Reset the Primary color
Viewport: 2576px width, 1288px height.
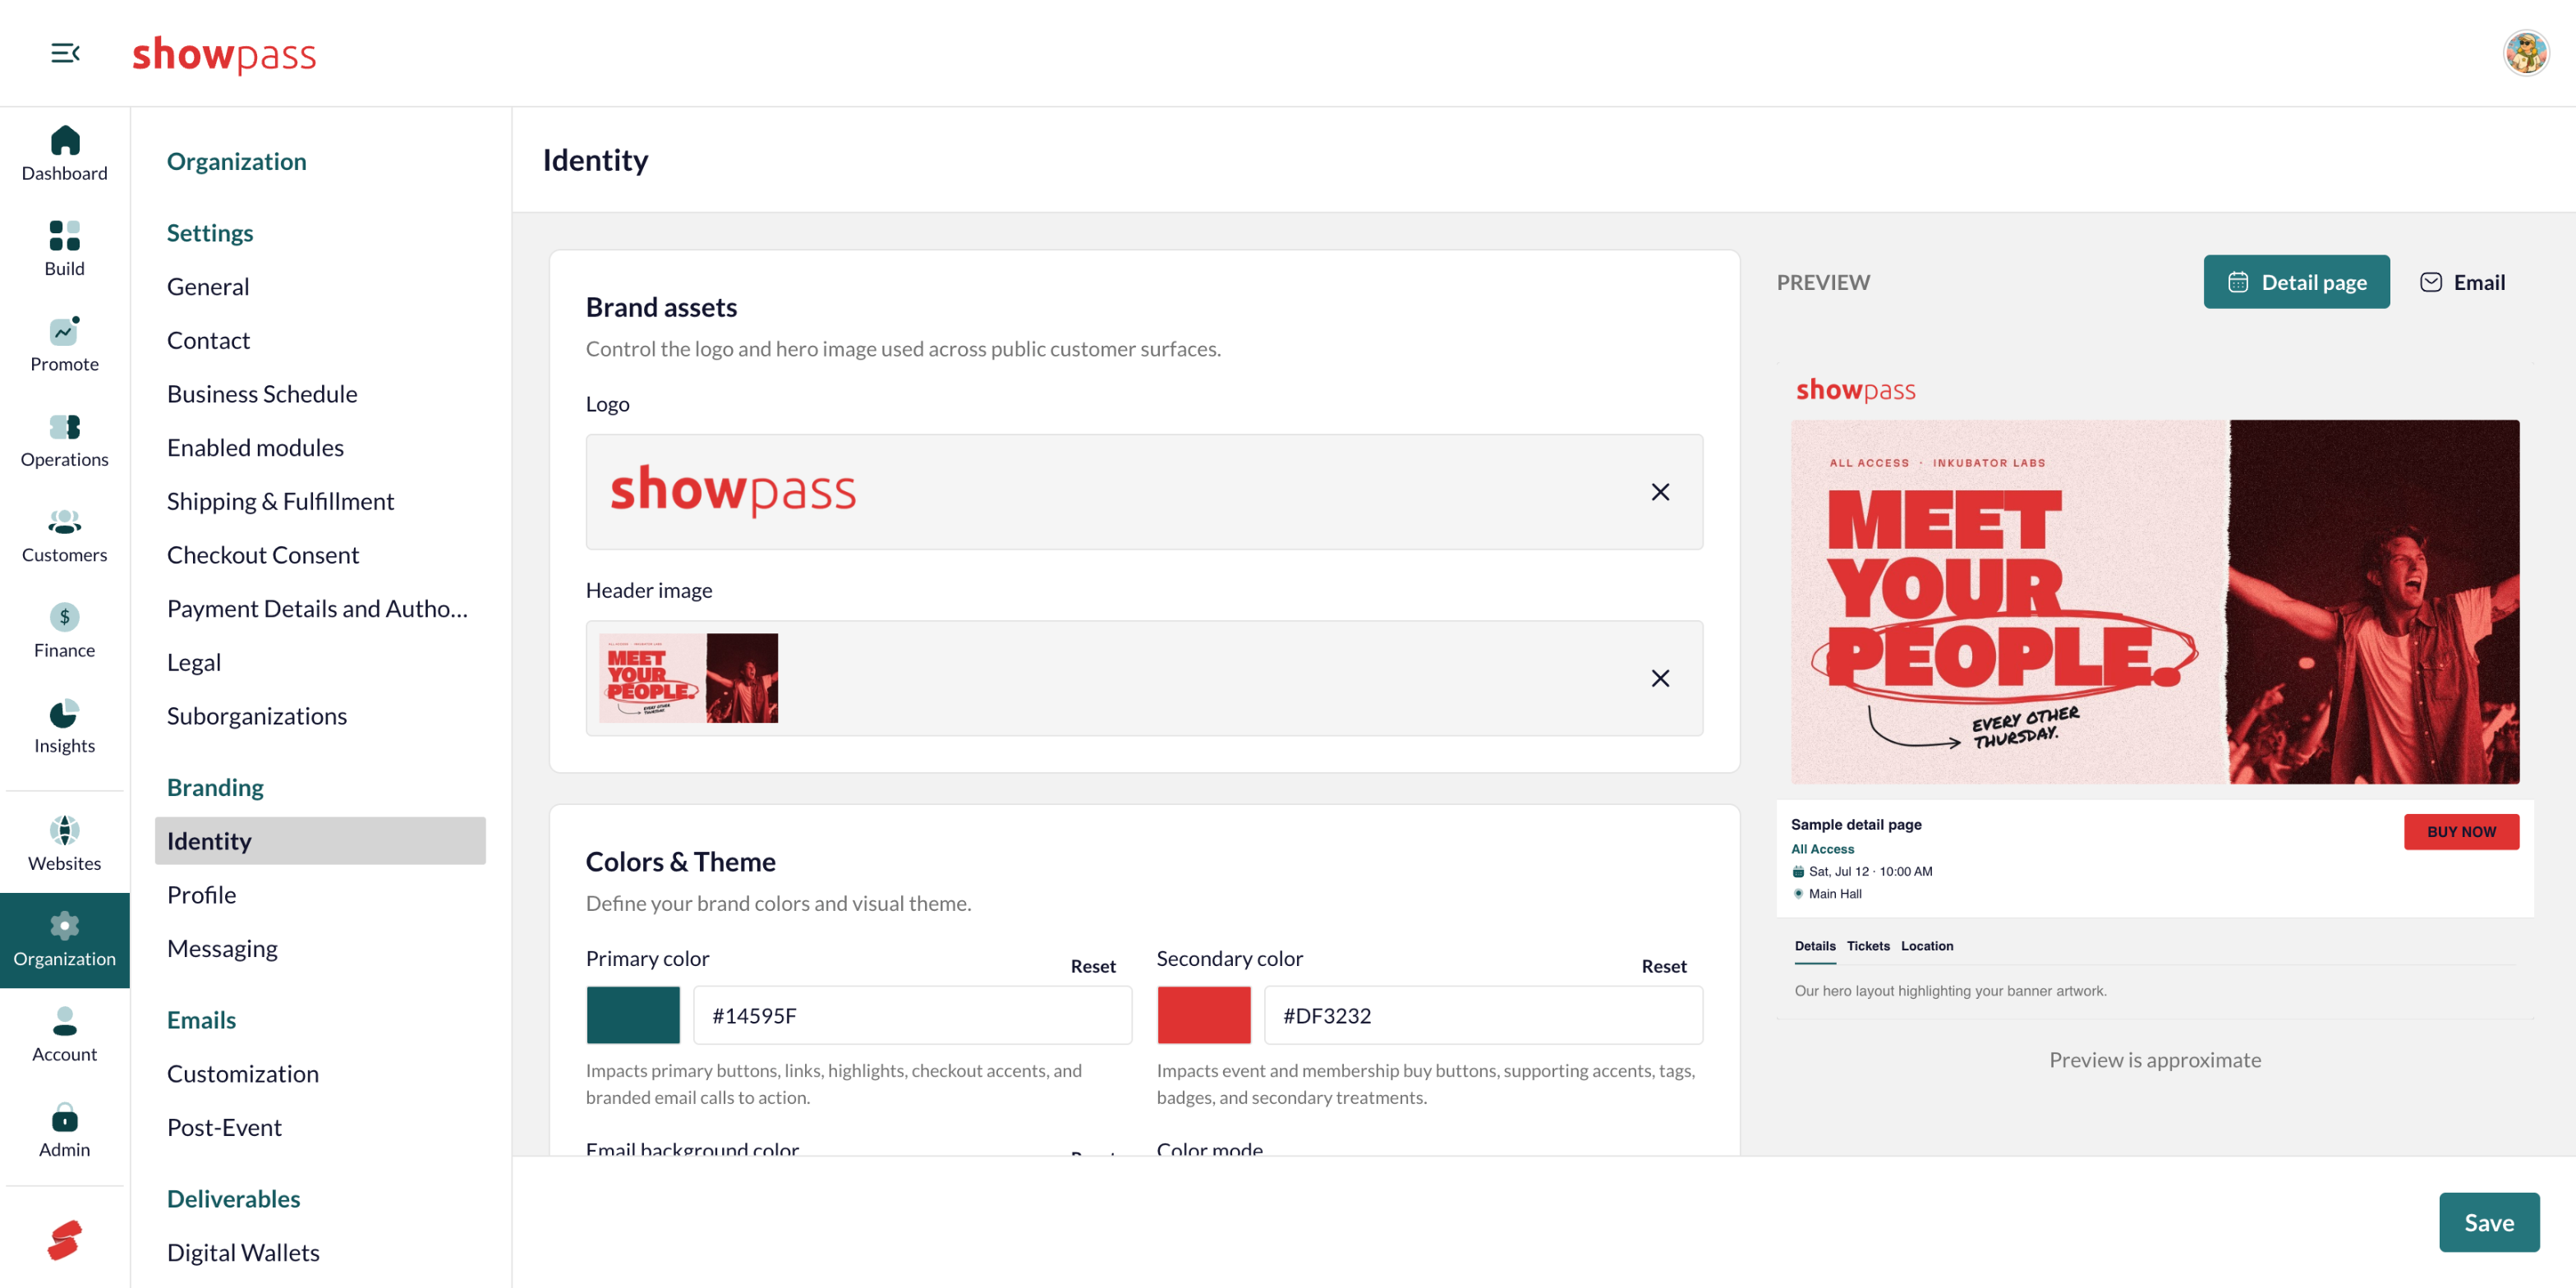point(1092,966)
